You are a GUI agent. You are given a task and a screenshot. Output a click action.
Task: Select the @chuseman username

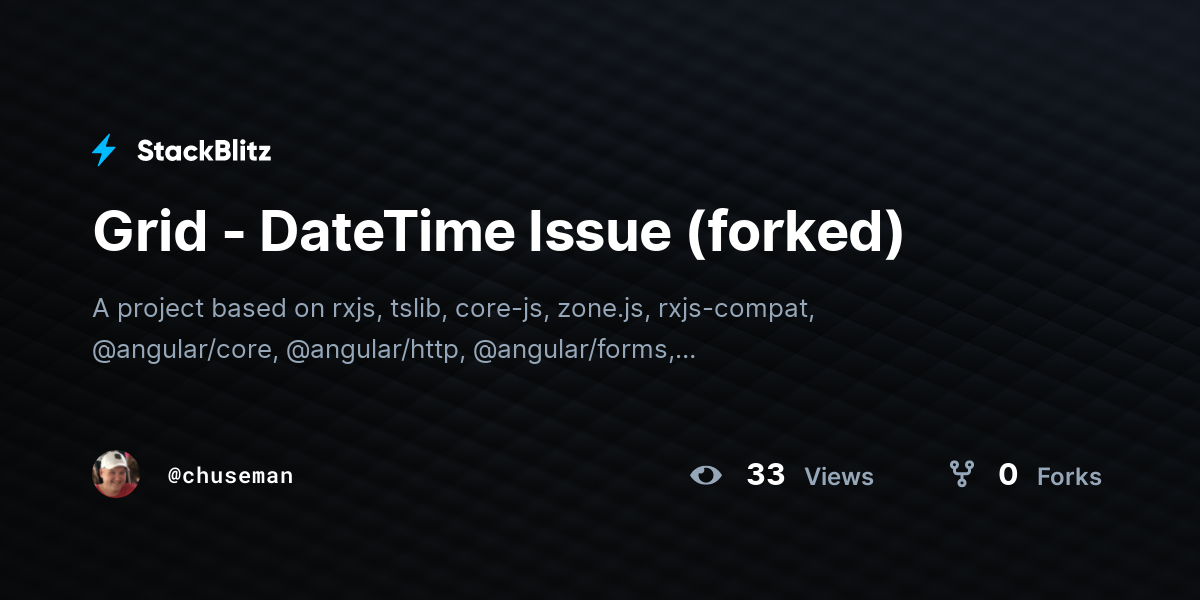(231, 476)
